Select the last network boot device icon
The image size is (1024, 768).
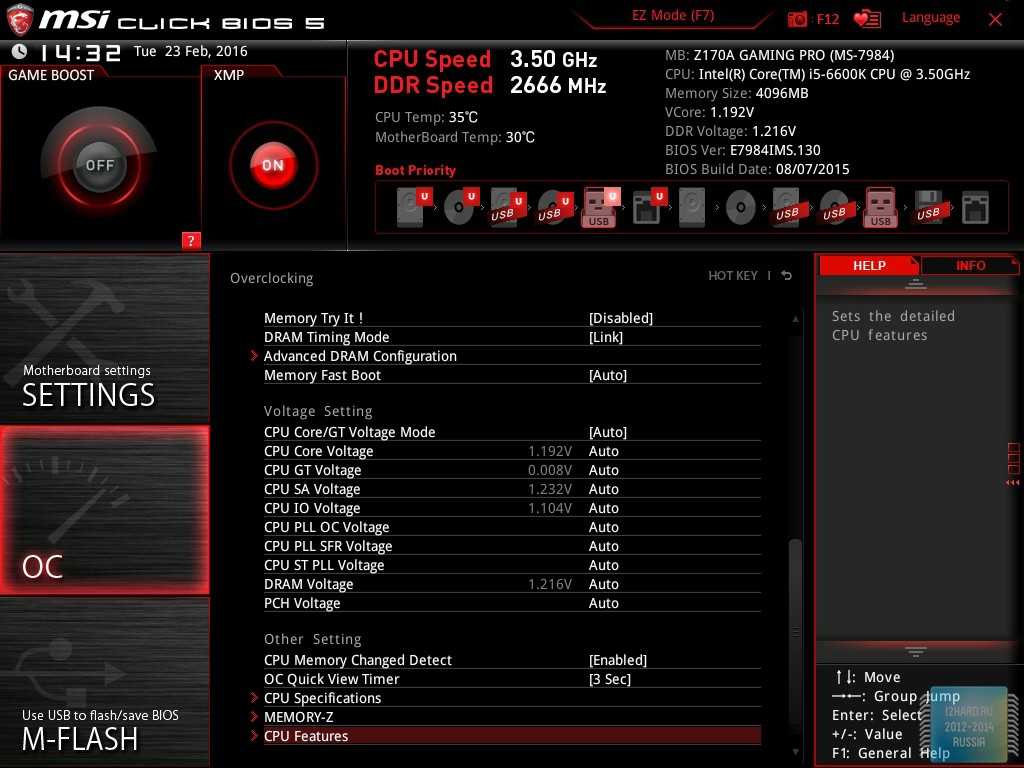point(975,207)
